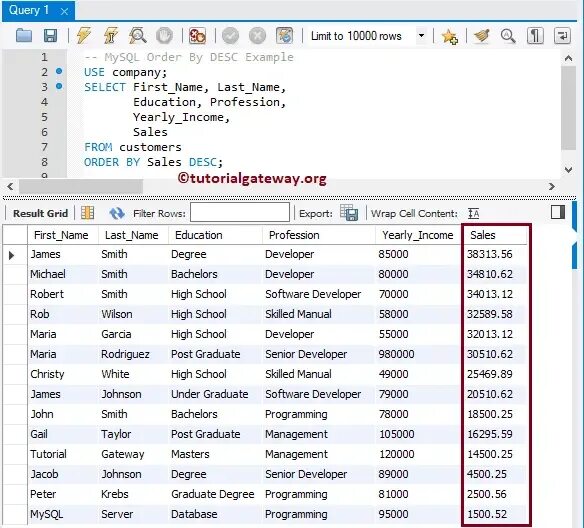Beautify query with broom icon
The height and width of the screenshot is (528, 584).
click(481, 36)
